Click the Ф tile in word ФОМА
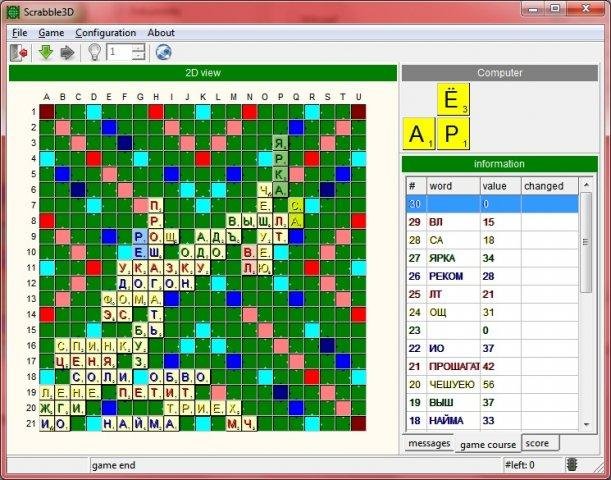 [x=109, y=299]
